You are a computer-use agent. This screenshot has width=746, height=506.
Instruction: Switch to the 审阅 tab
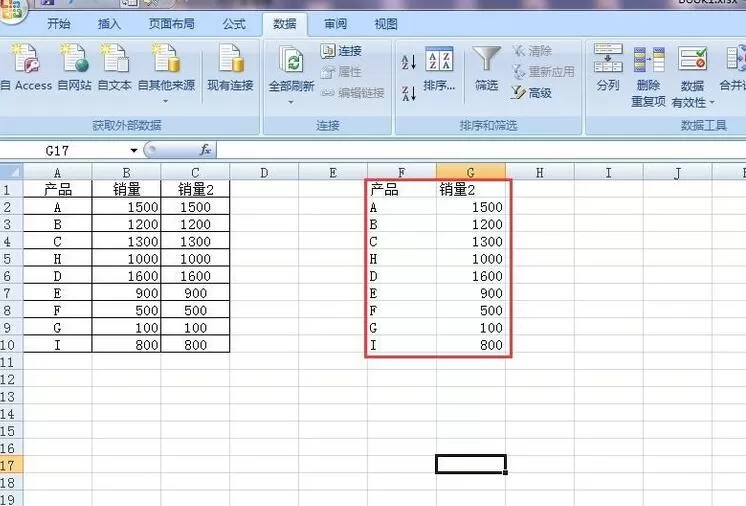336,24
